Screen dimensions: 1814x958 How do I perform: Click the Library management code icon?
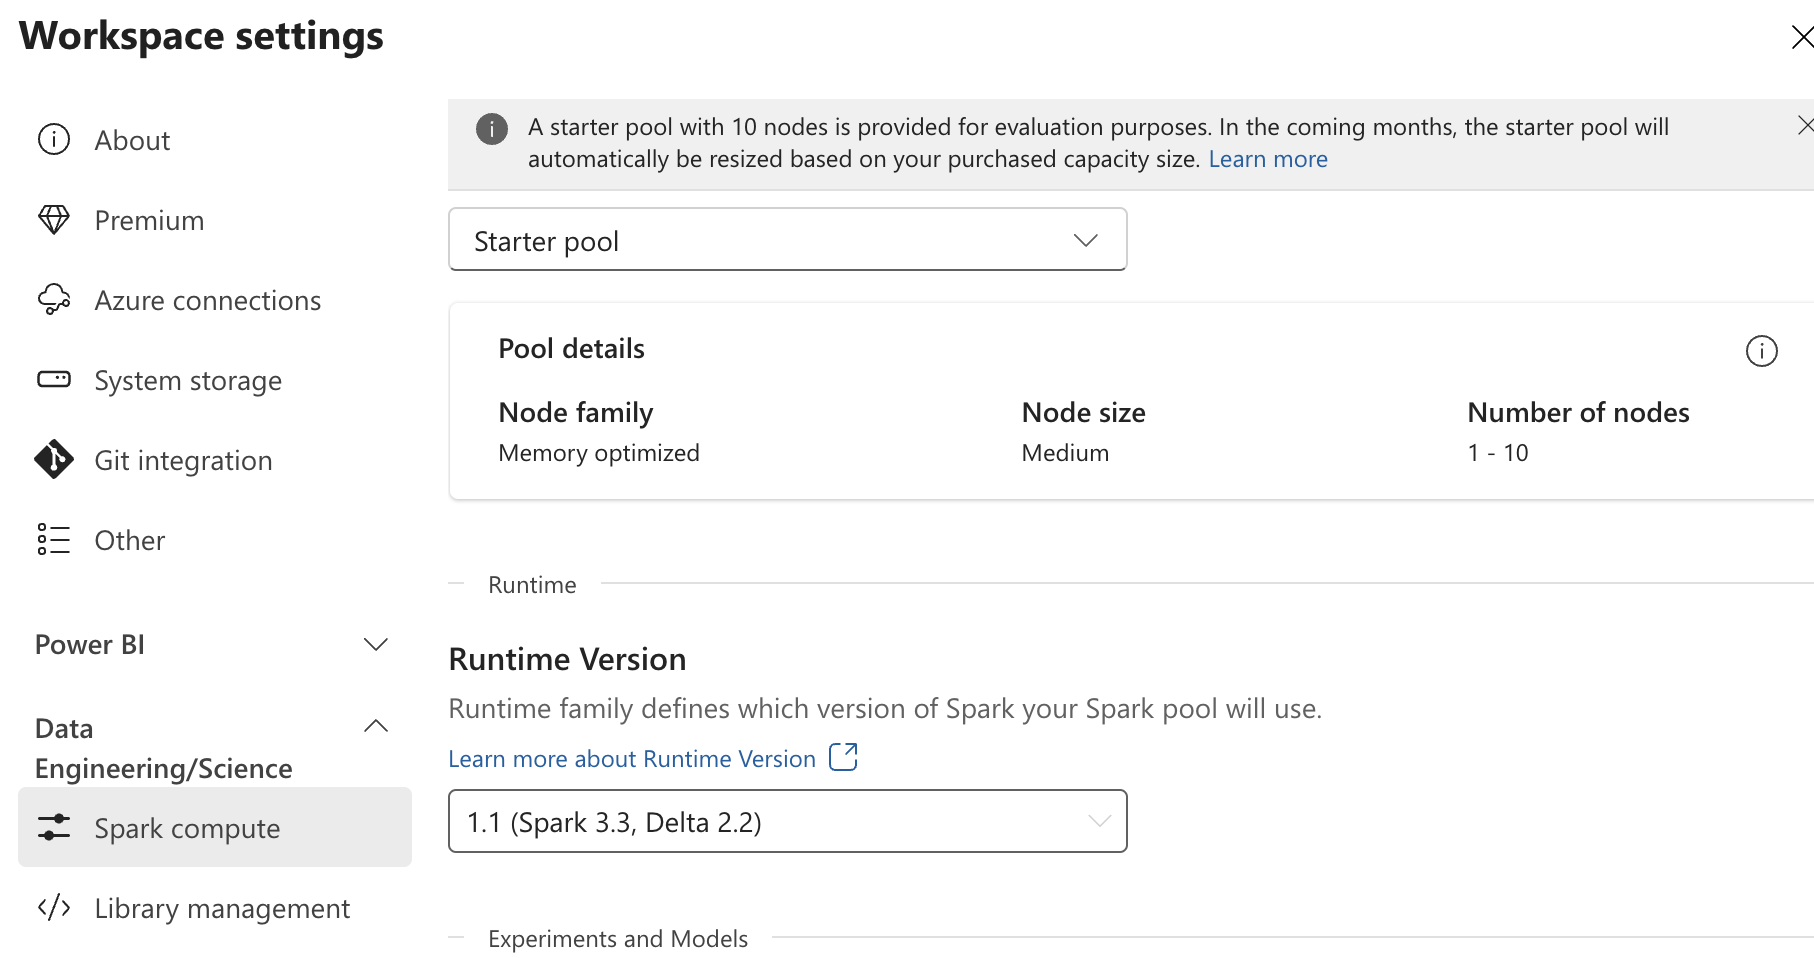(x=54, y=908)
